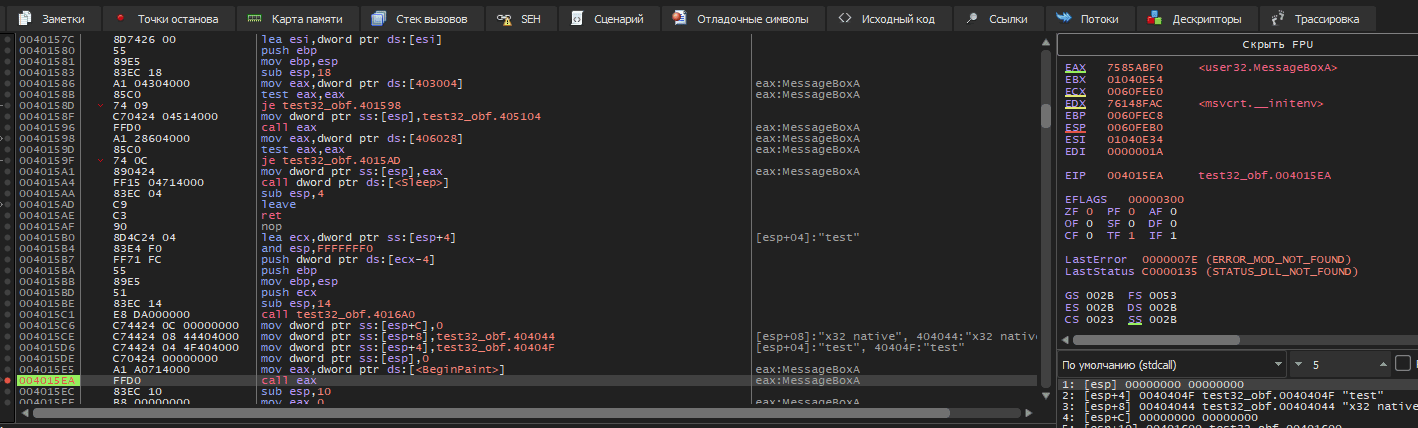This screenshot has height=428, width=1418.
Task: Click the Потоки threads arrows icon
Action: coord(1063,18)
